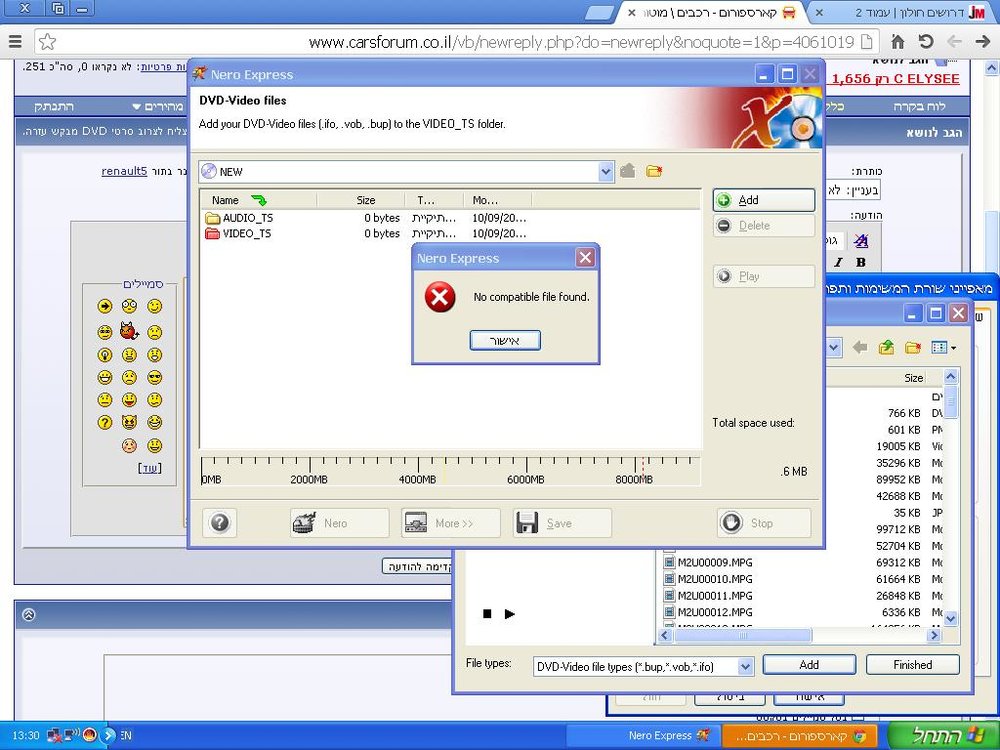Click the Save button in Nero Express
1000x750 pixels.
pyautogui.click(x=562, y=523)
